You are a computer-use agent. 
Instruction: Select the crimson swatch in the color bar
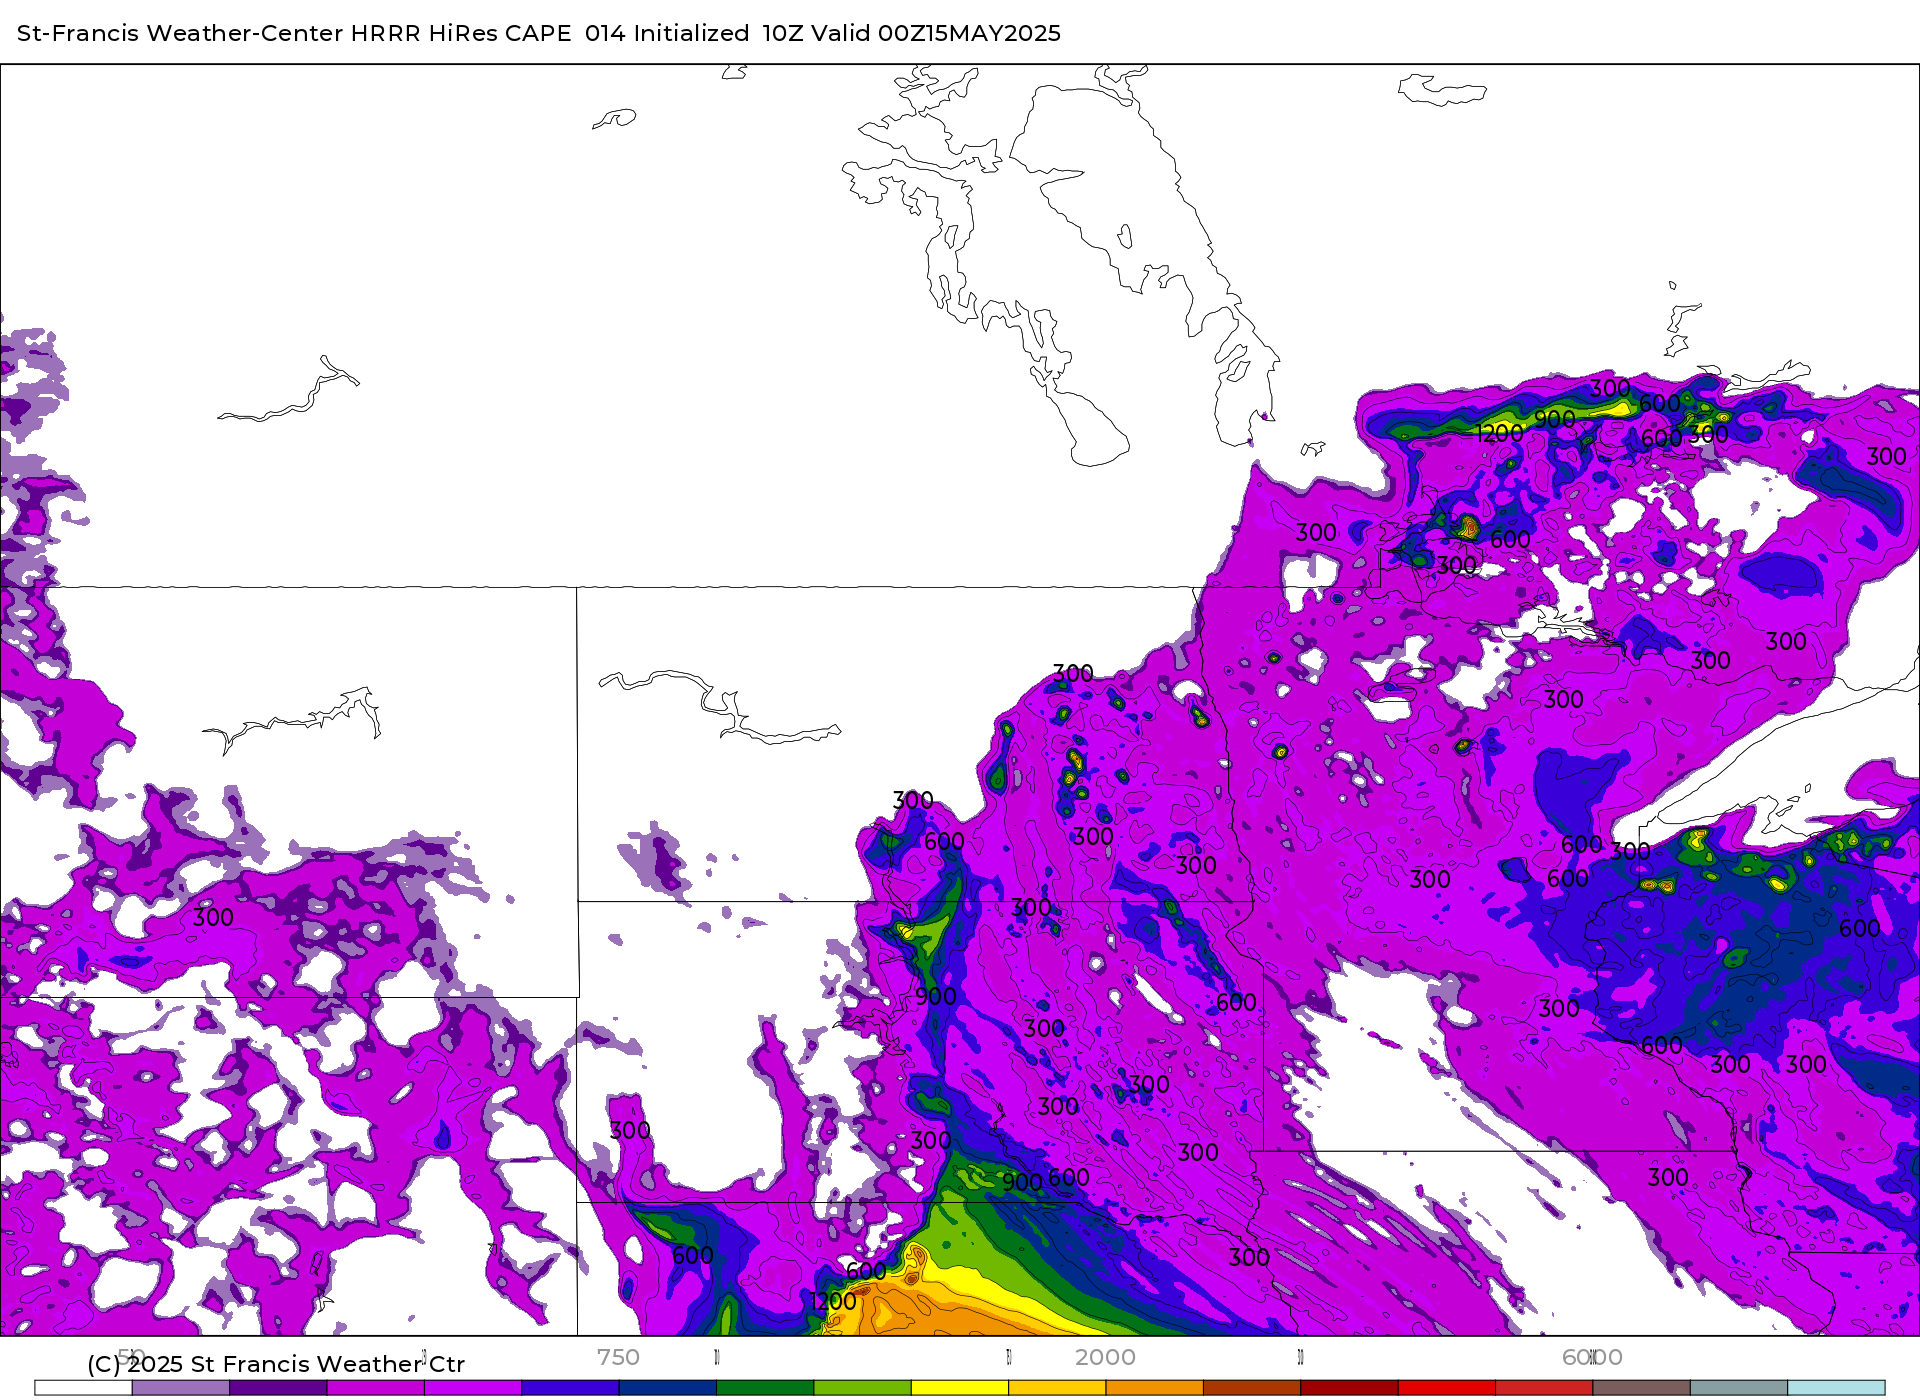click(x=1544, y=1388)
